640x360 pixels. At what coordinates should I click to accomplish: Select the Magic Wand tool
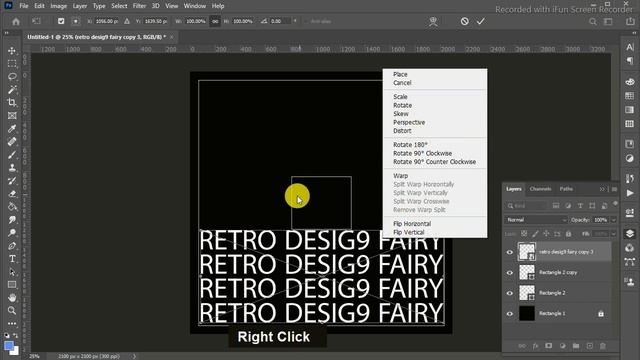point(12,89)
